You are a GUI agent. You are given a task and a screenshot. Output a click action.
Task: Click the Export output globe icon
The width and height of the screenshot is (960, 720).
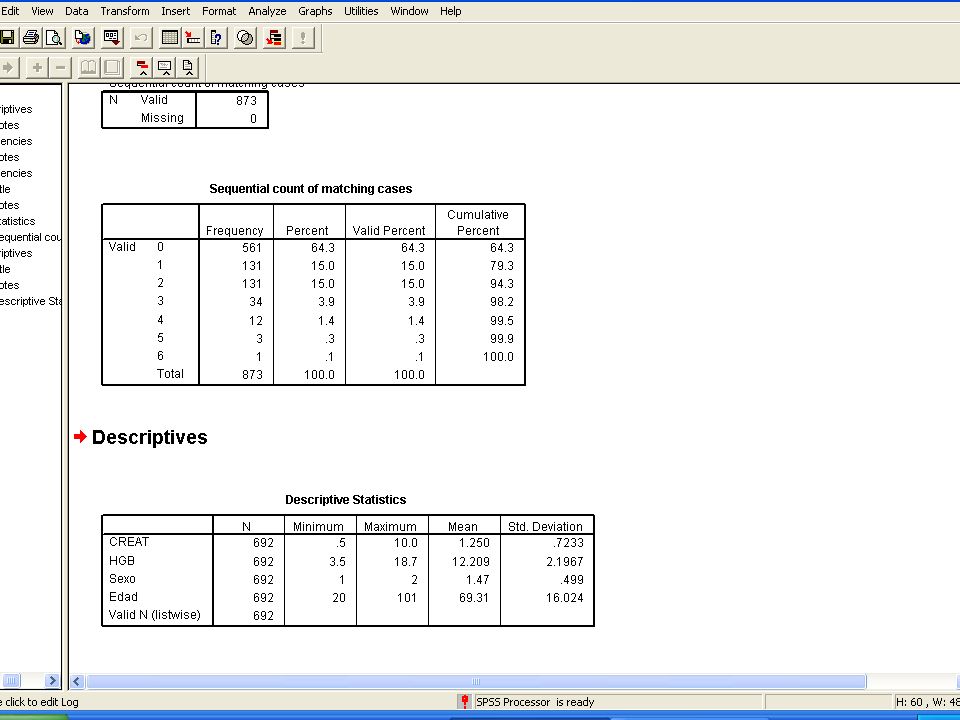(83, 38)
